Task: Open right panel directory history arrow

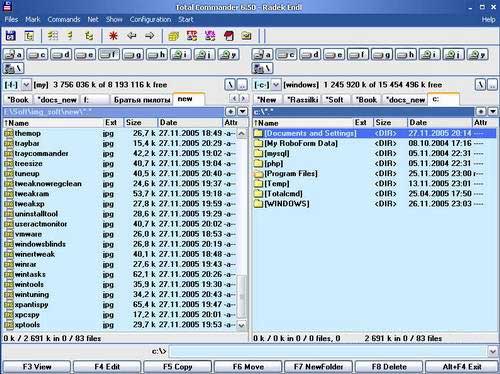Action: click(493, 112)
